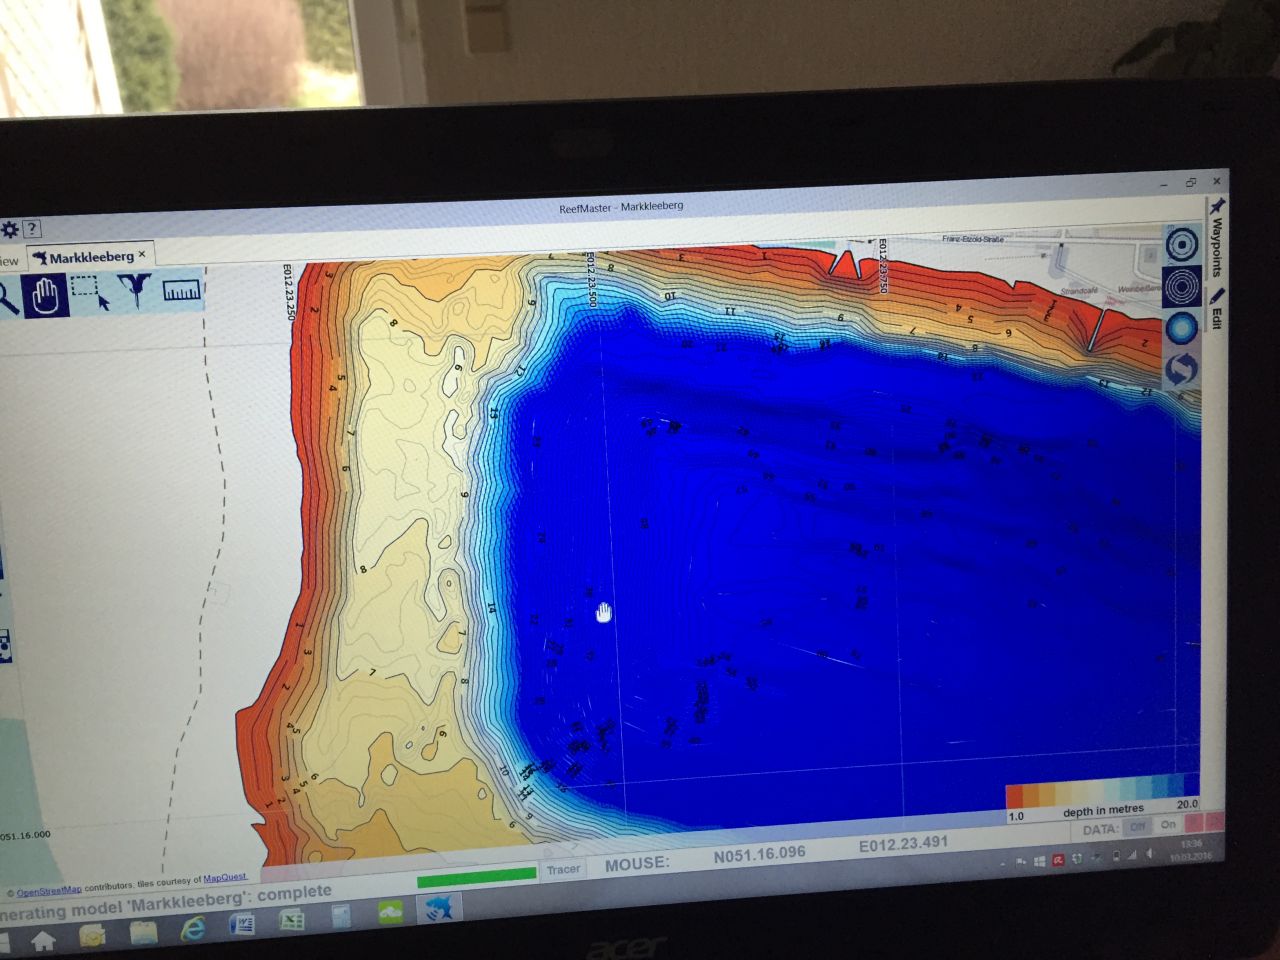
Task: Pick the ruler measure tool
Action: click(x=181, y=291)
